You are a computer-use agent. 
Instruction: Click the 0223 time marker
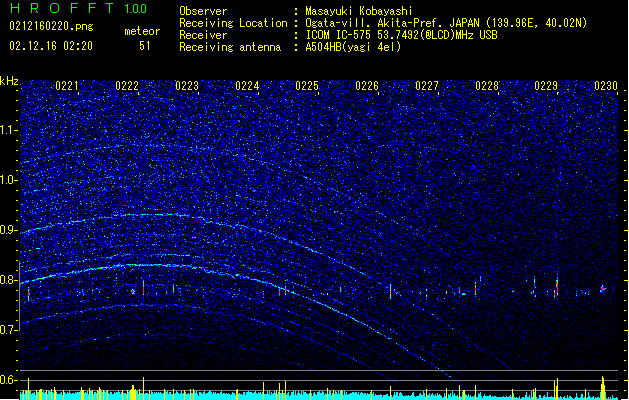tap(187, 86)
